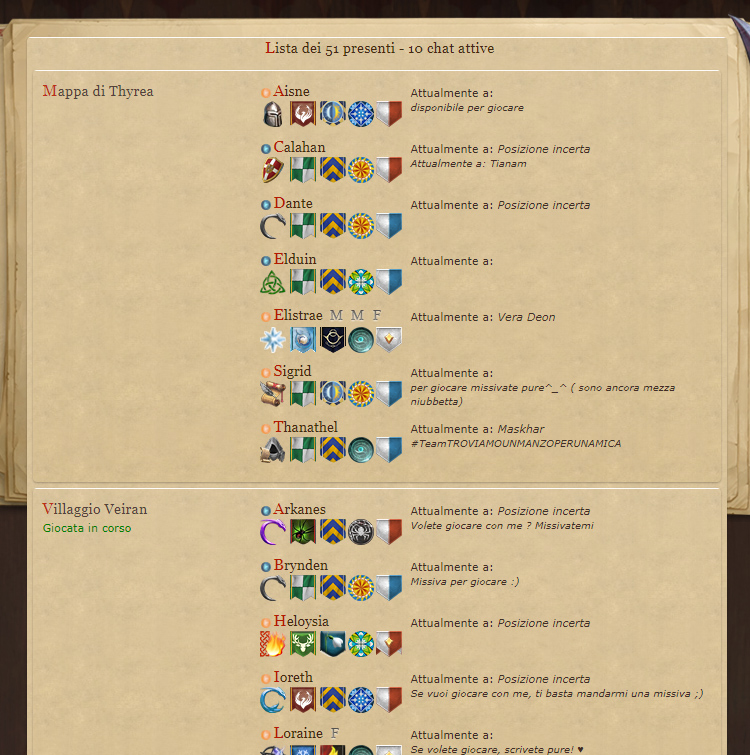Click the spider web medallion under Arkanes
This screenshot has width=750, height=755.
point(361,532)
